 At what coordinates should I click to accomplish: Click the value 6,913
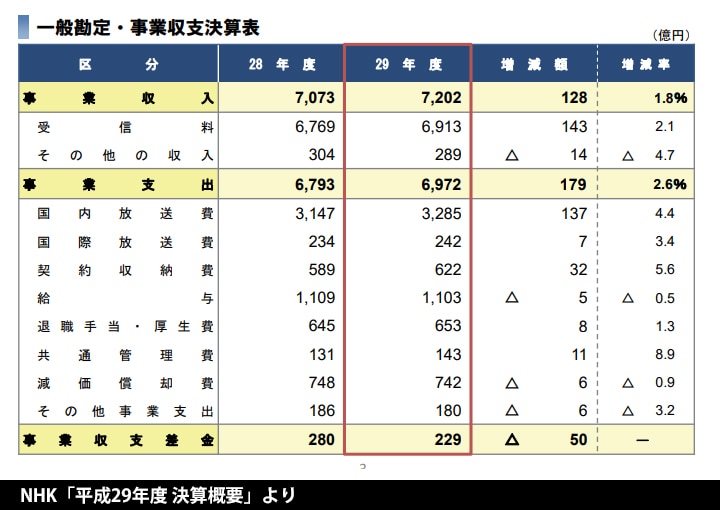coord(441,127)
